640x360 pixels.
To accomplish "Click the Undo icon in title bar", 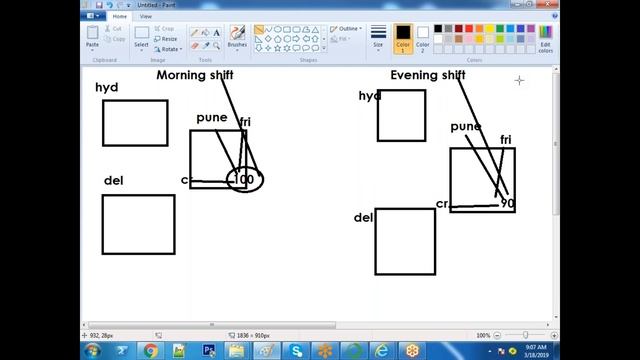I will (x=109, y=5).
